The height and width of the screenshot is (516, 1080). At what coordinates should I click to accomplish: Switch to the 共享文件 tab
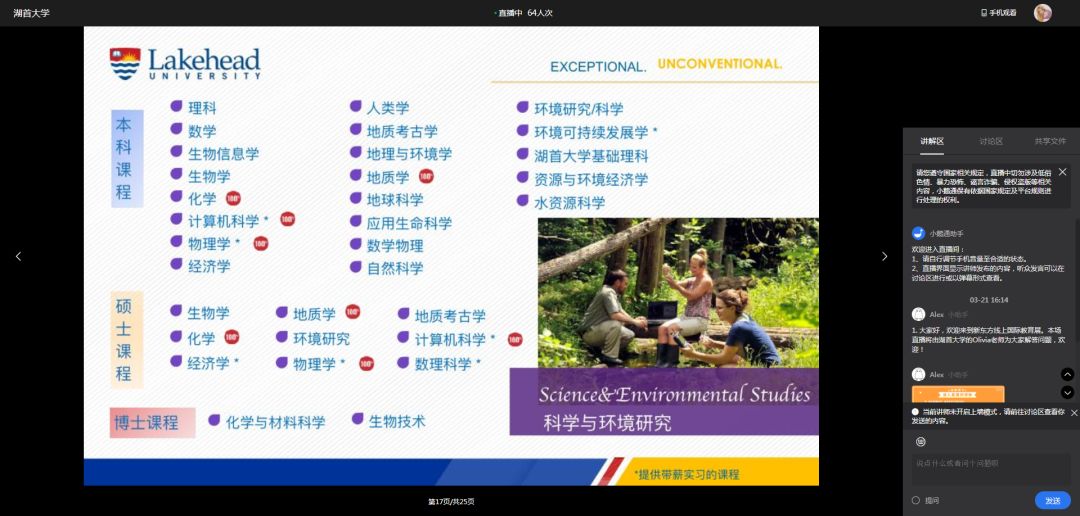pyautogui.click(x=1050, y=141)
